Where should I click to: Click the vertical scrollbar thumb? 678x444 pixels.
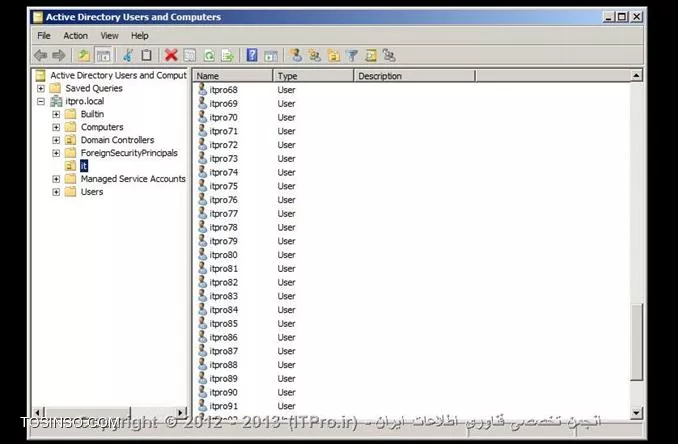636,342
